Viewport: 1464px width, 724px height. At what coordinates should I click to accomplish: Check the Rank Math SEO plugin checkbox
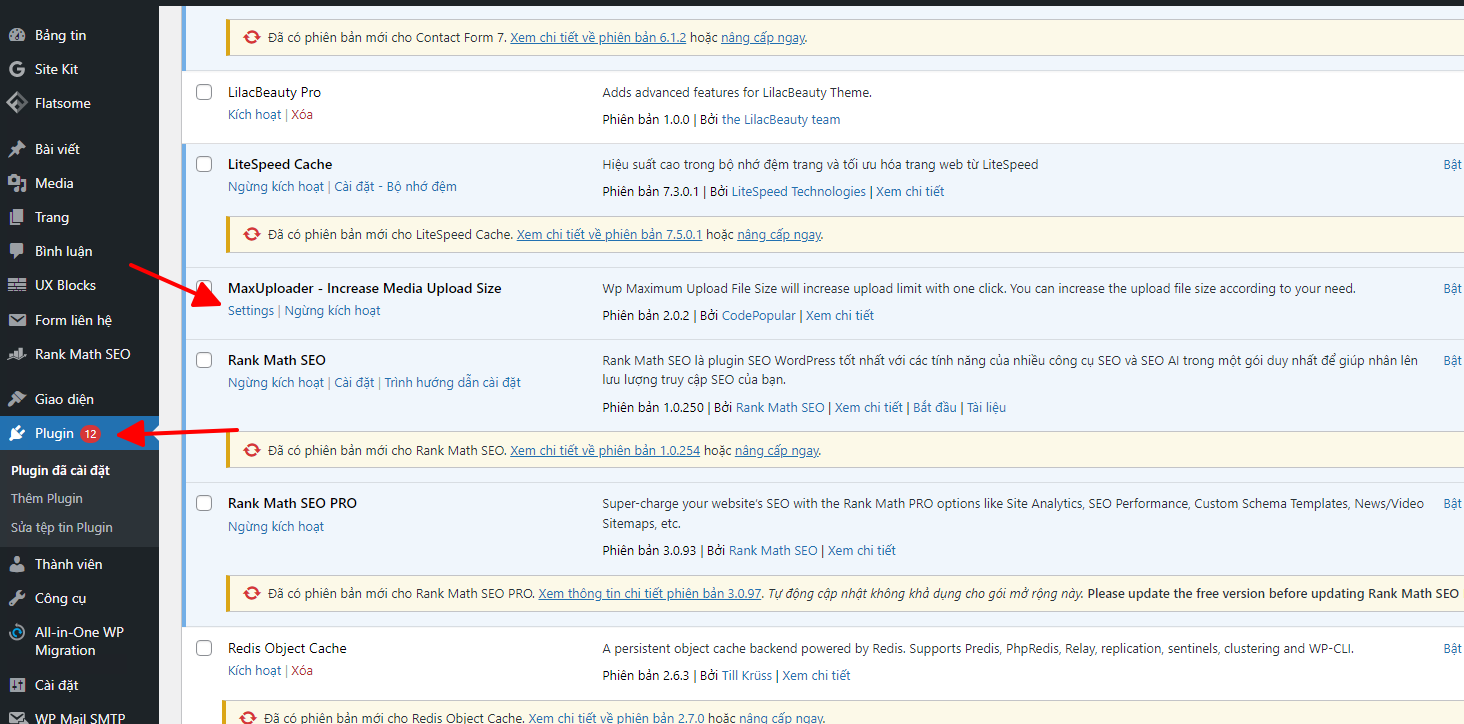click(x=204, y=360)
